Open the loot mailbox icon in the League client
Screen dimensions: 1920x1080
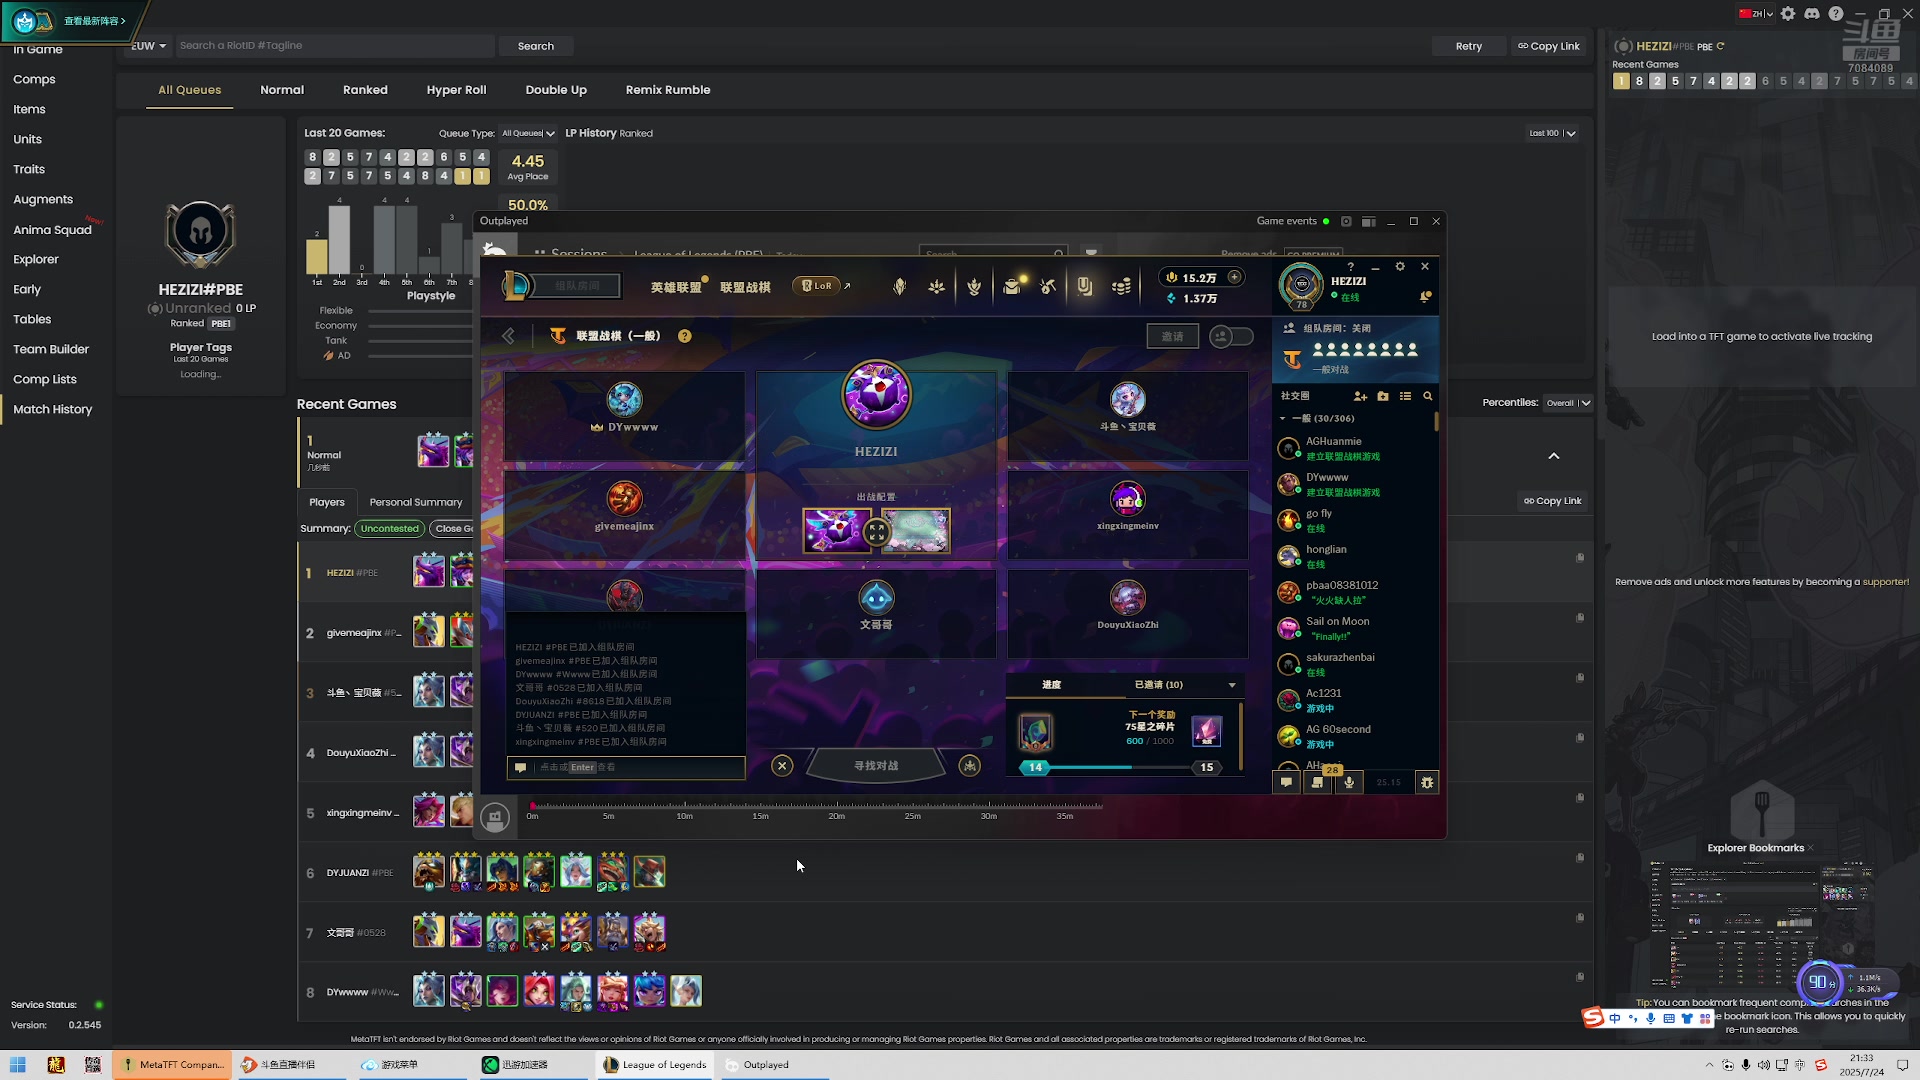(x=1012, y=287)
